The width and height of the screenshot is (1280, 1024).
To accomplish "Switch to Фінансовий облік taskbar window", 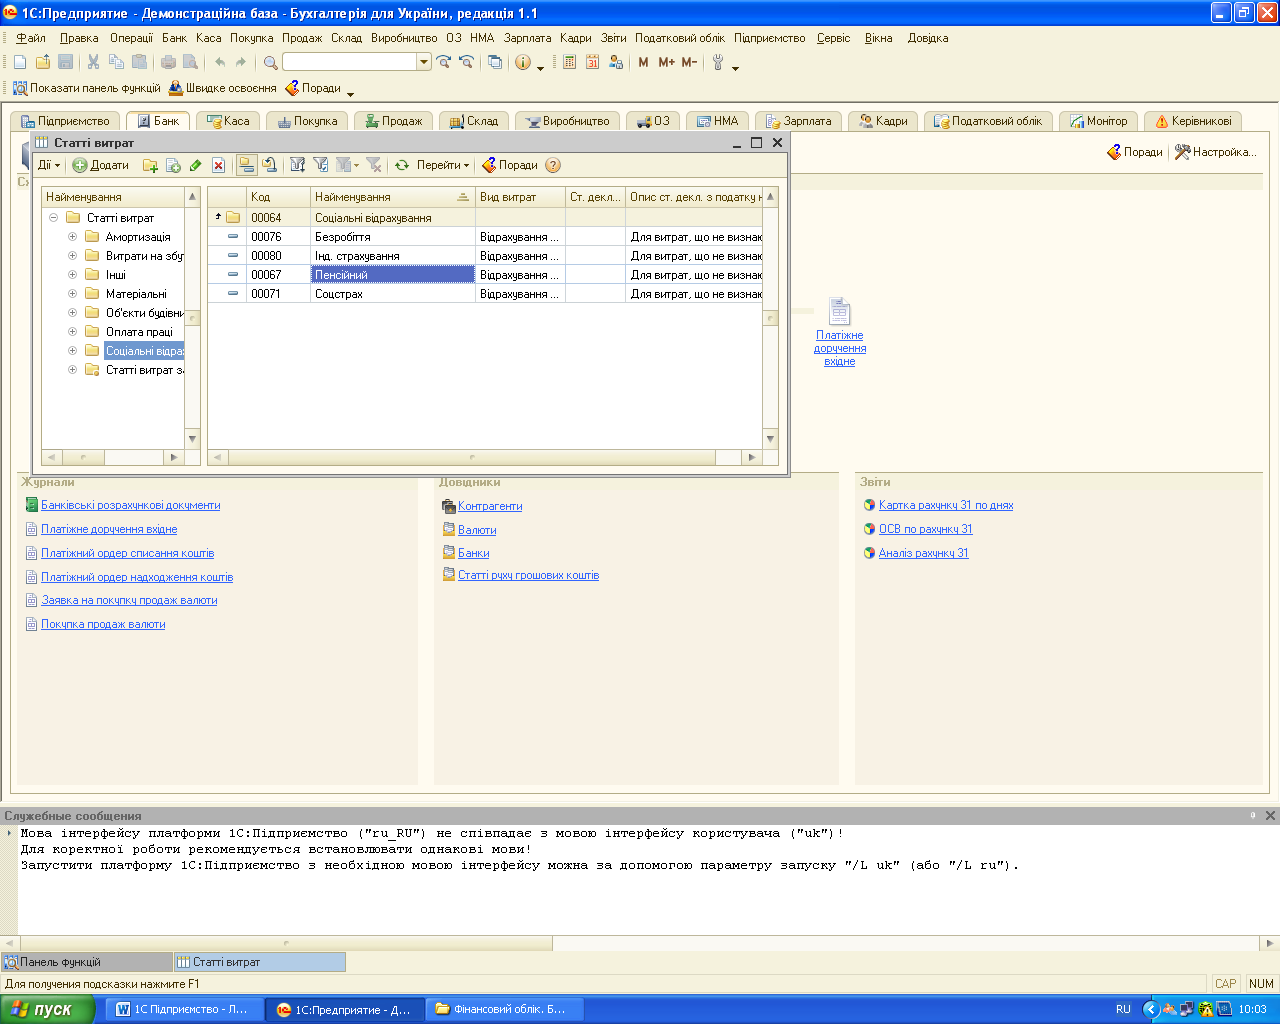I will (505, 1009).
